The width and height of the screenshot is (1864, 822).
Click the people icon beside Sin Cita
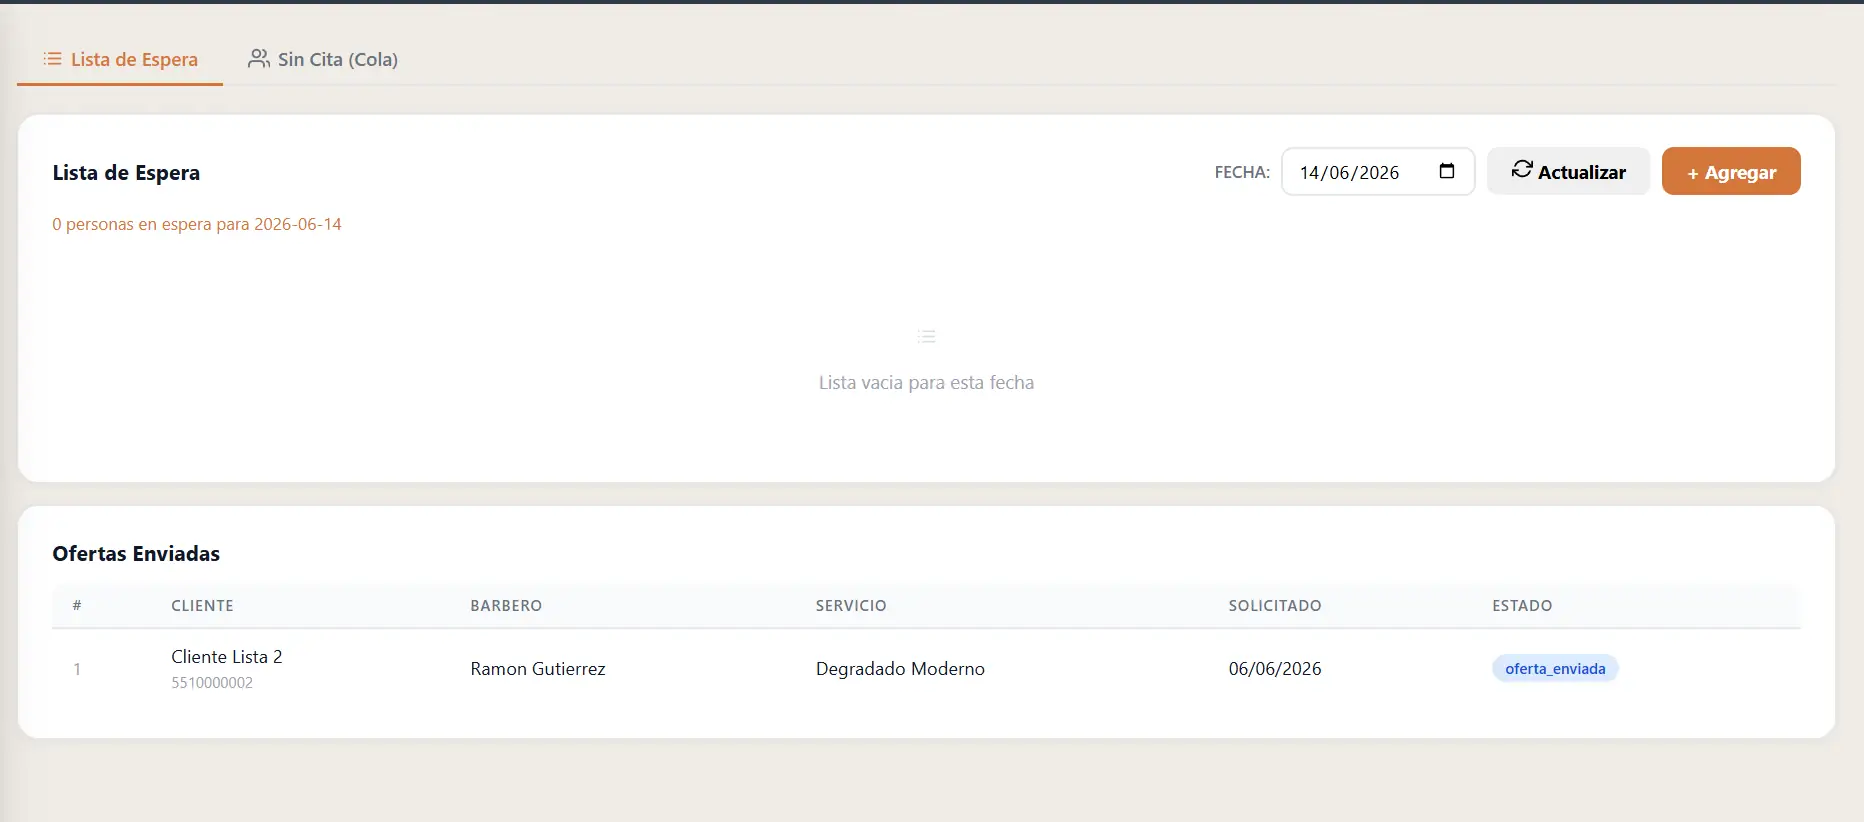259,59
